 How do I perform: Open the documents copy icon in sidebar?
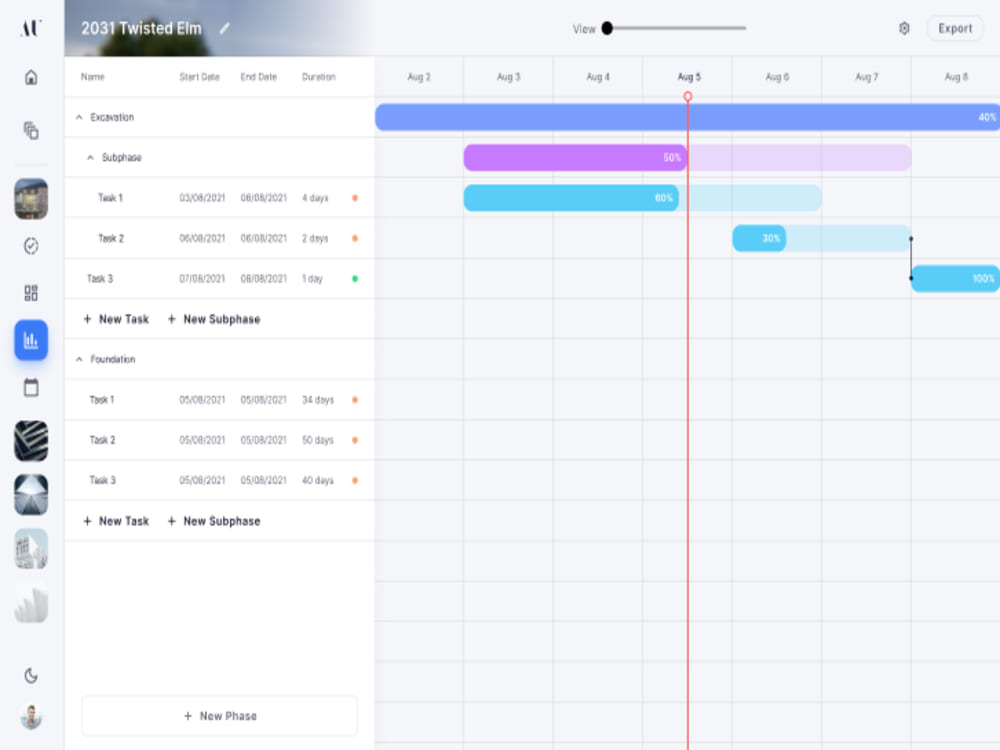[31, 130]
